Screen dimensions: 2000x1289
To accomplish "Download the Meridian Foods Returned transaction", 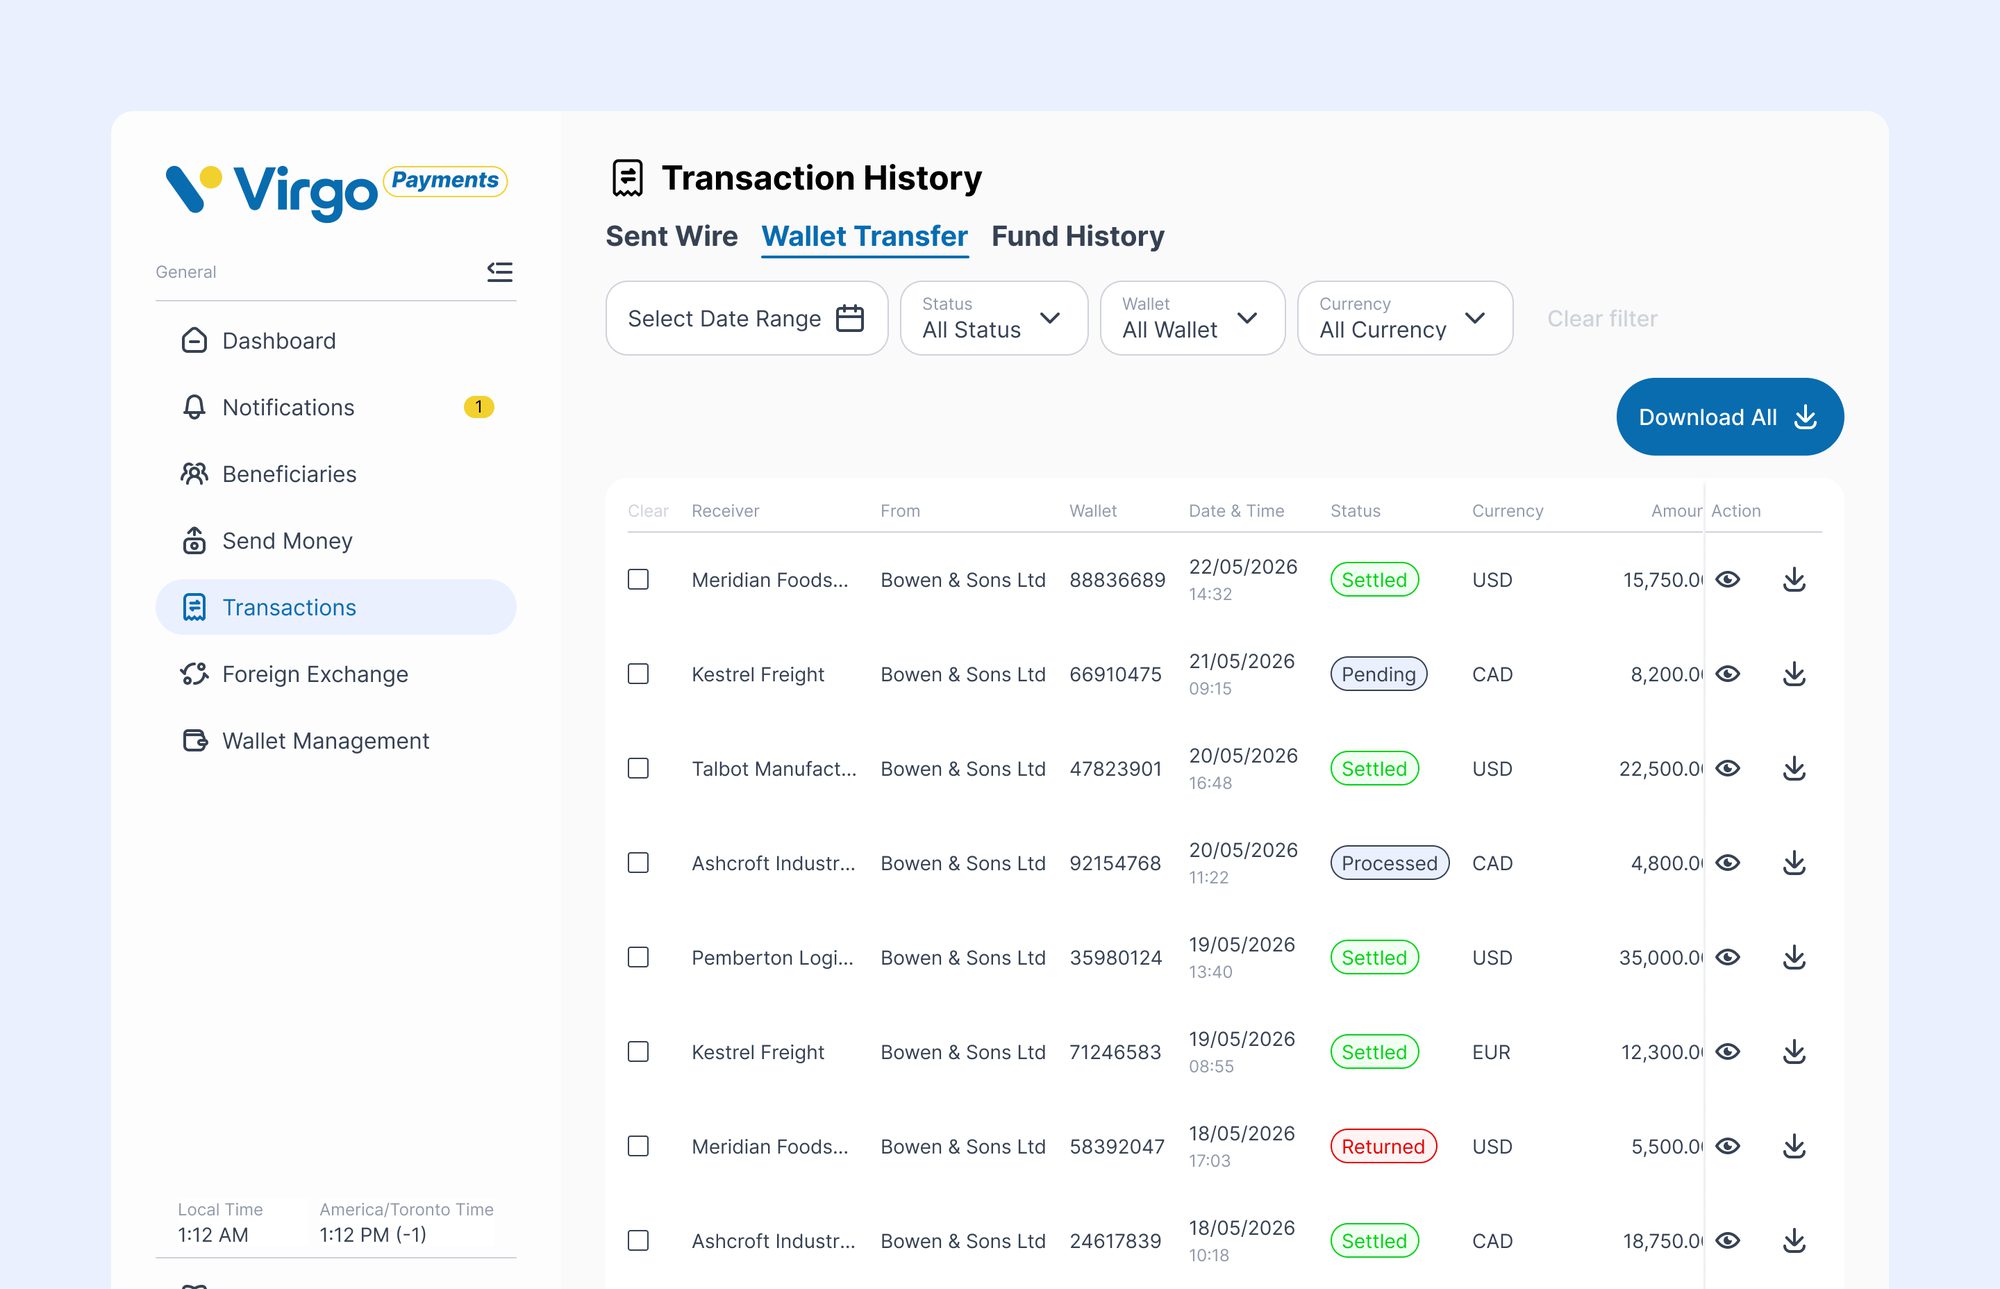I will click(x=1794, y=1146).
